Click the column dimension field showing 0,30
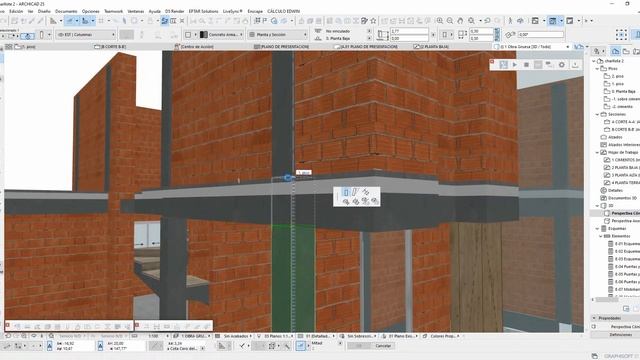The width and height of the screenshot is (640, 360). pos(482,31)
